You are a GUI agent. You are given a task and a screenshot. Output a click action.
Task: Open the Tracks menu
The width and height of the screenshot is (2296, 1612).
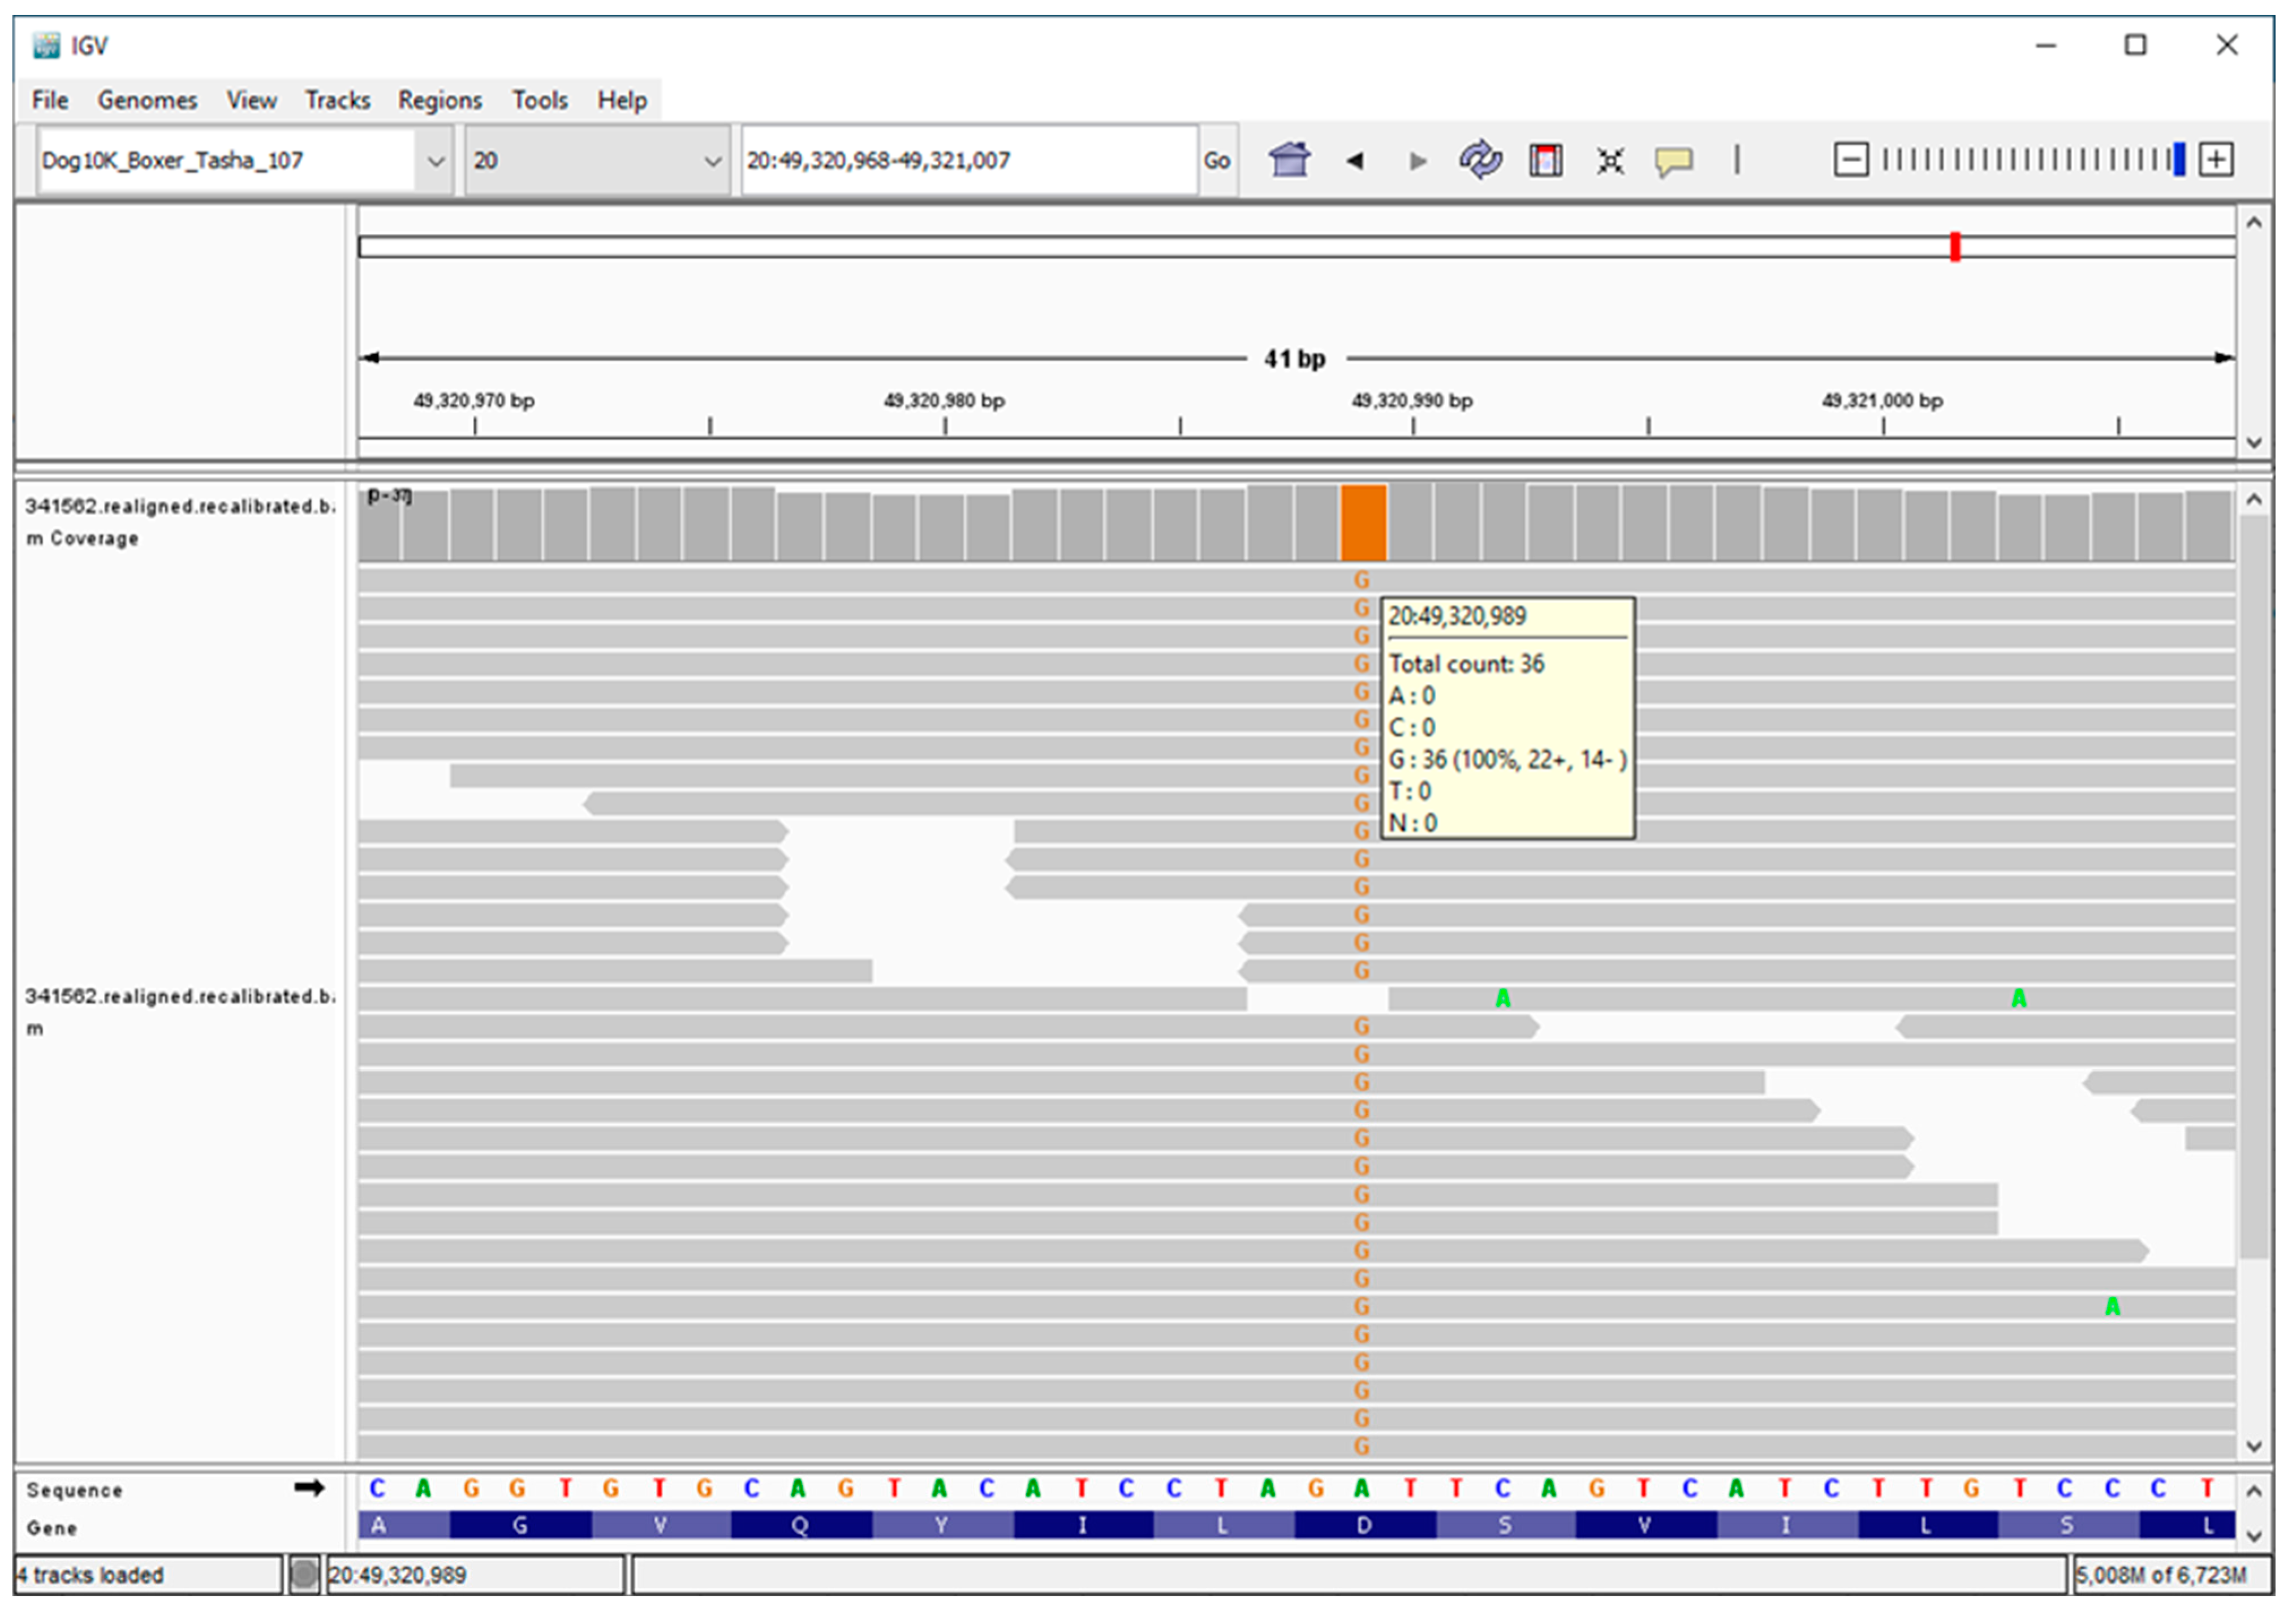tap(337, 100)
